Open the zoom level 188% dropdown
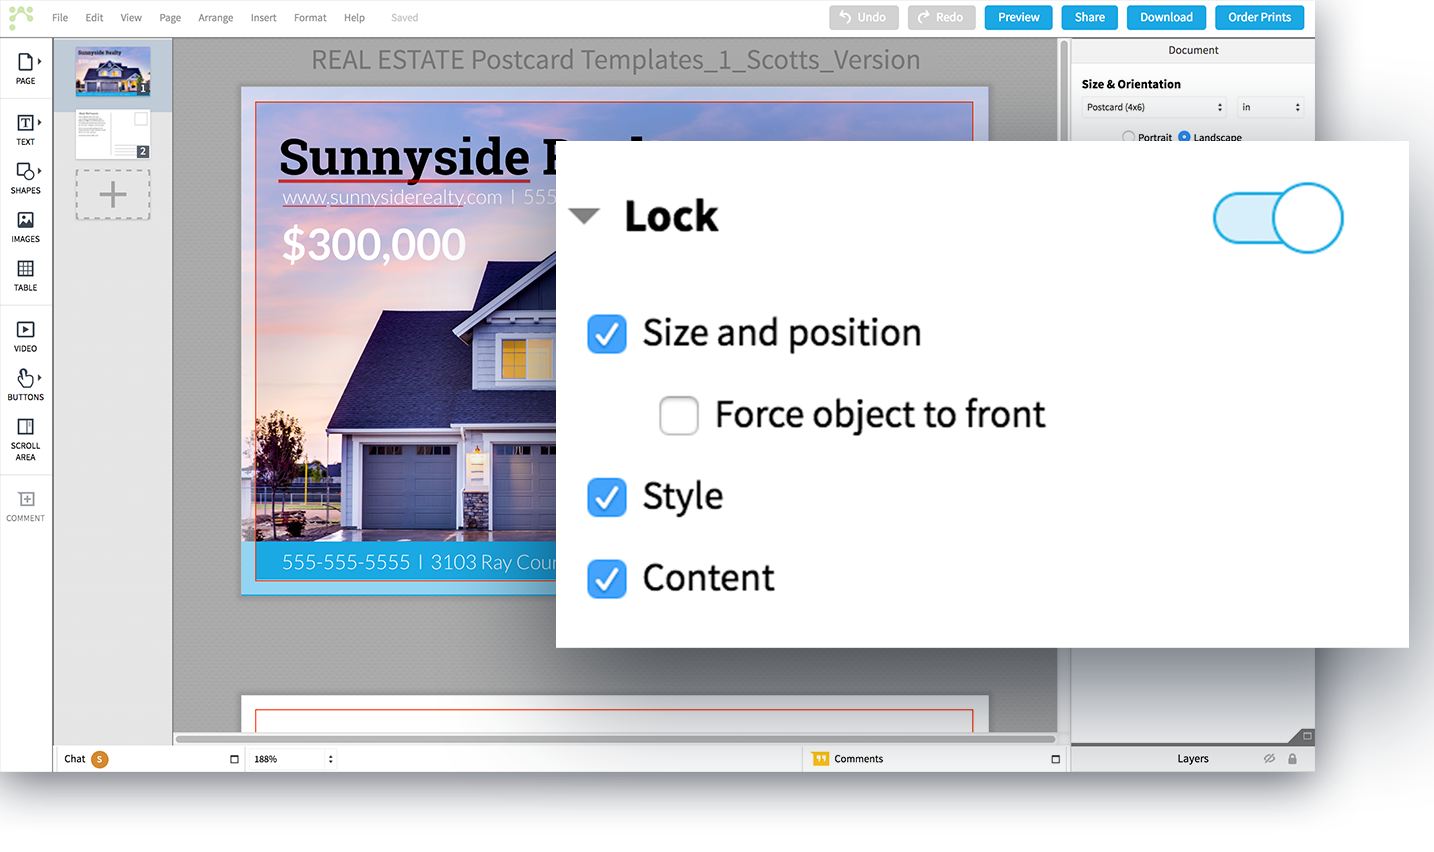 (292, 759)
